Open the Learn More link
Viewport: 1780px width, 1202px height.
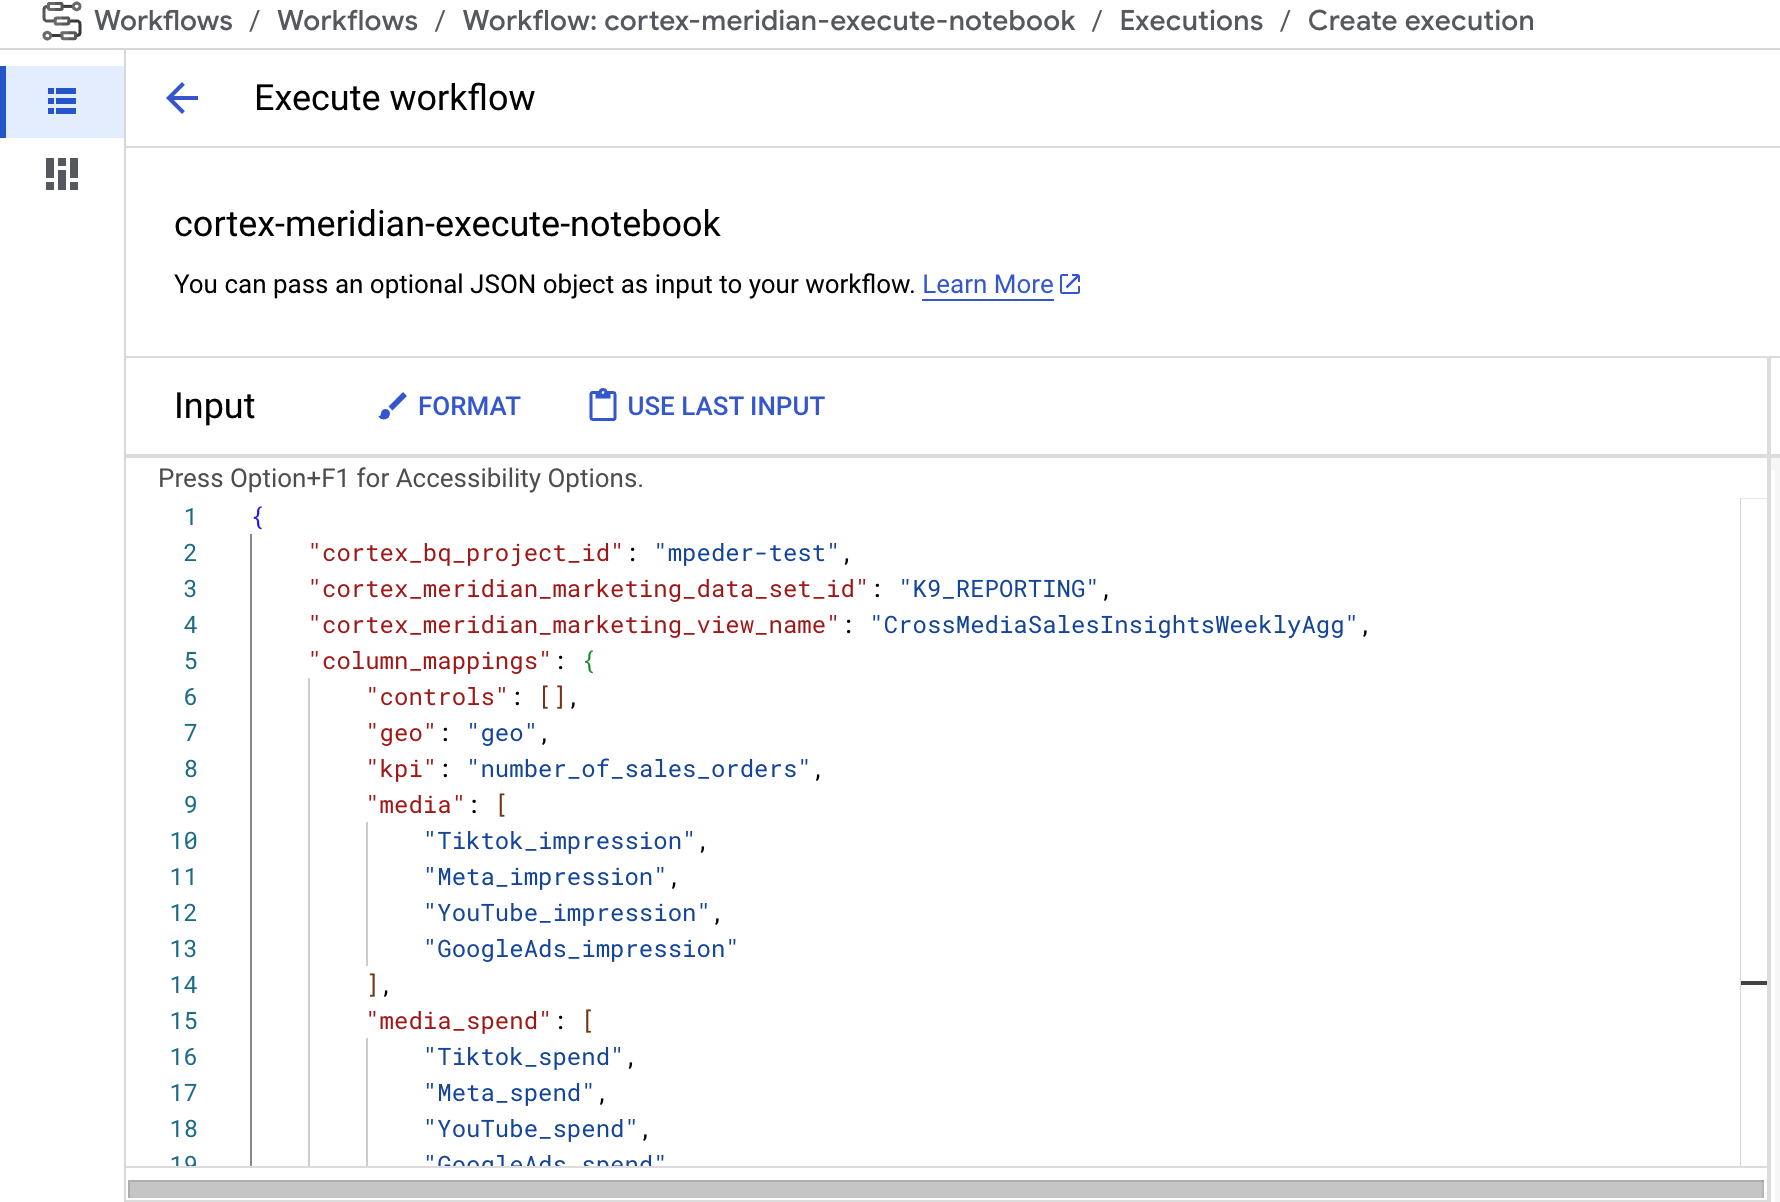point(987,284)
